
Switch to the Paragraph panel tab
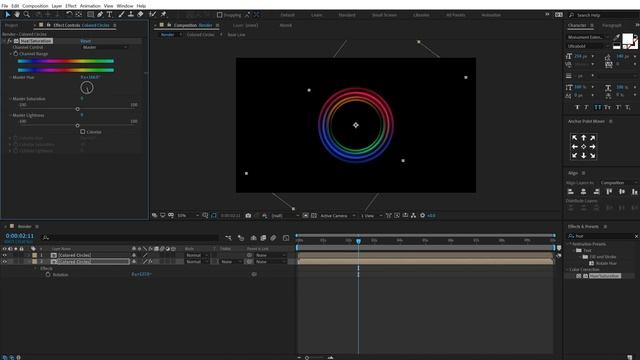(611, 25)
